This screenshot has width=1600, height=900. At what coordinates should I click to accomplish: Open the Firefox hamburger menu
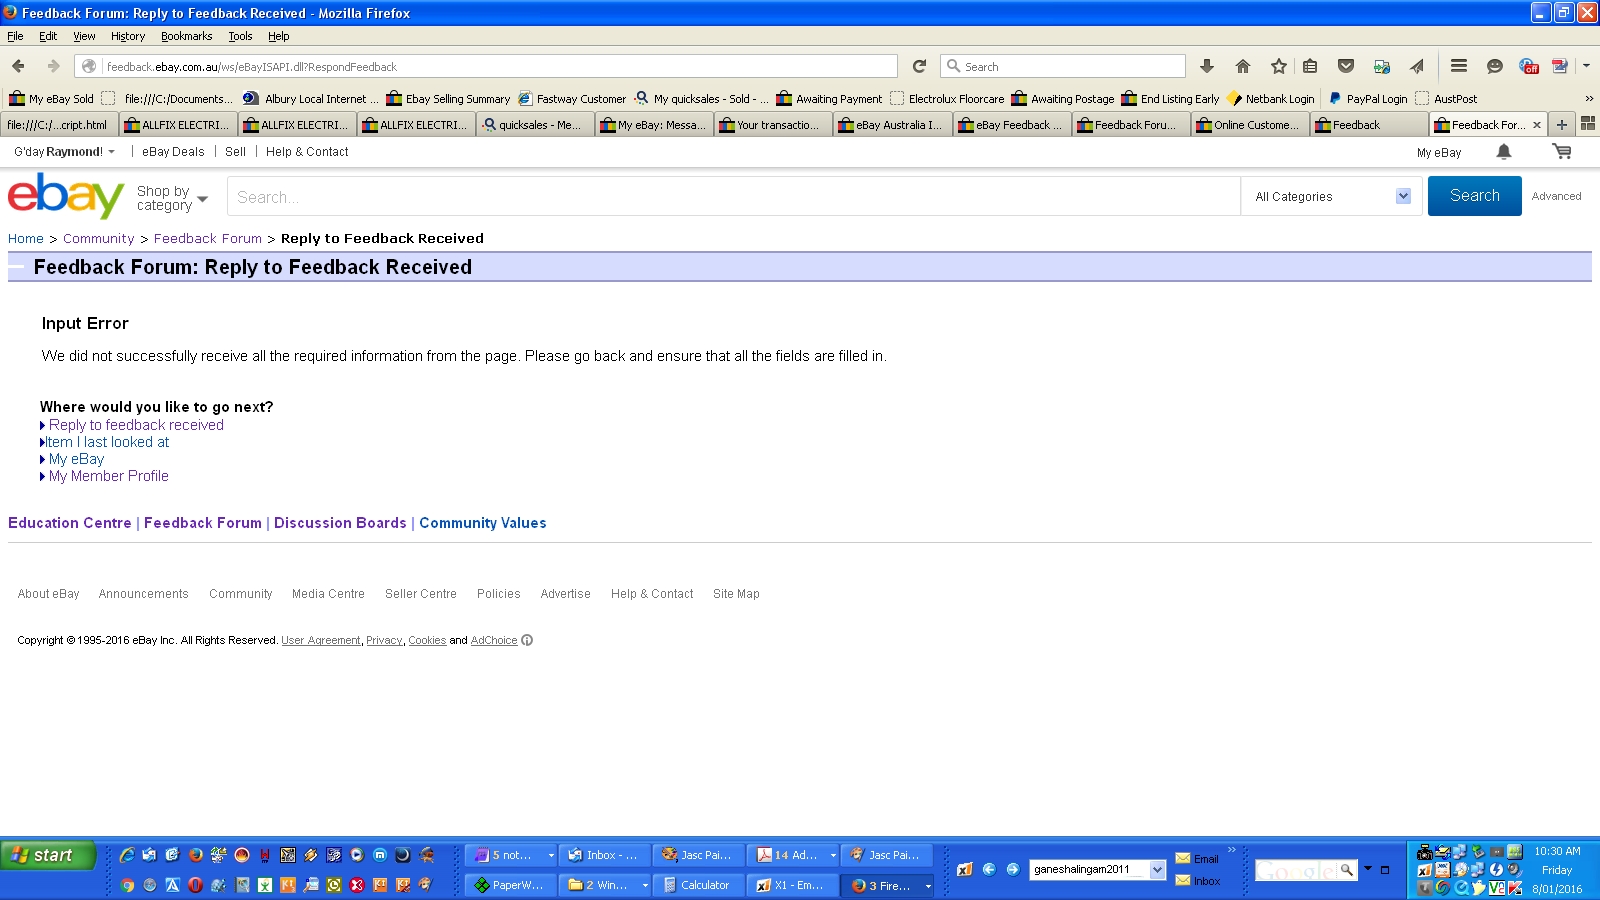point(1459,66)
